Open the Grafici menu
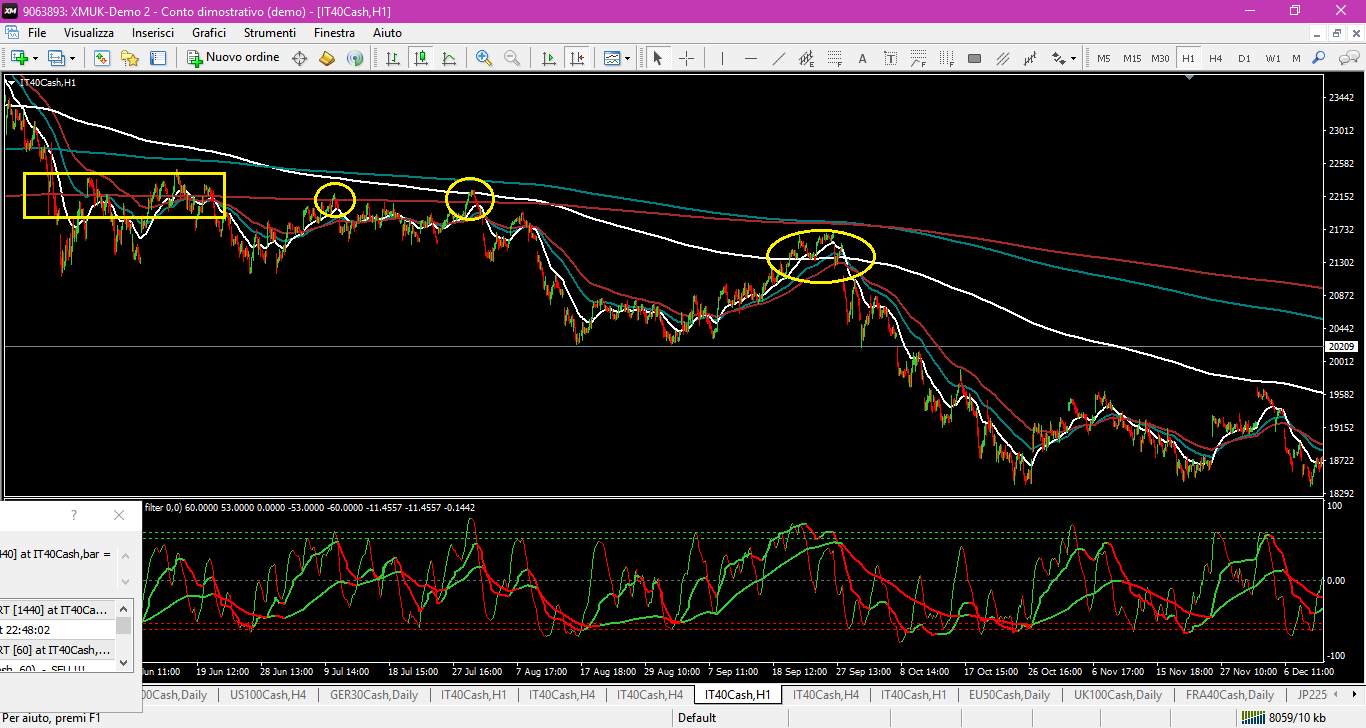The image size is (1366, 728). point(209,33)
